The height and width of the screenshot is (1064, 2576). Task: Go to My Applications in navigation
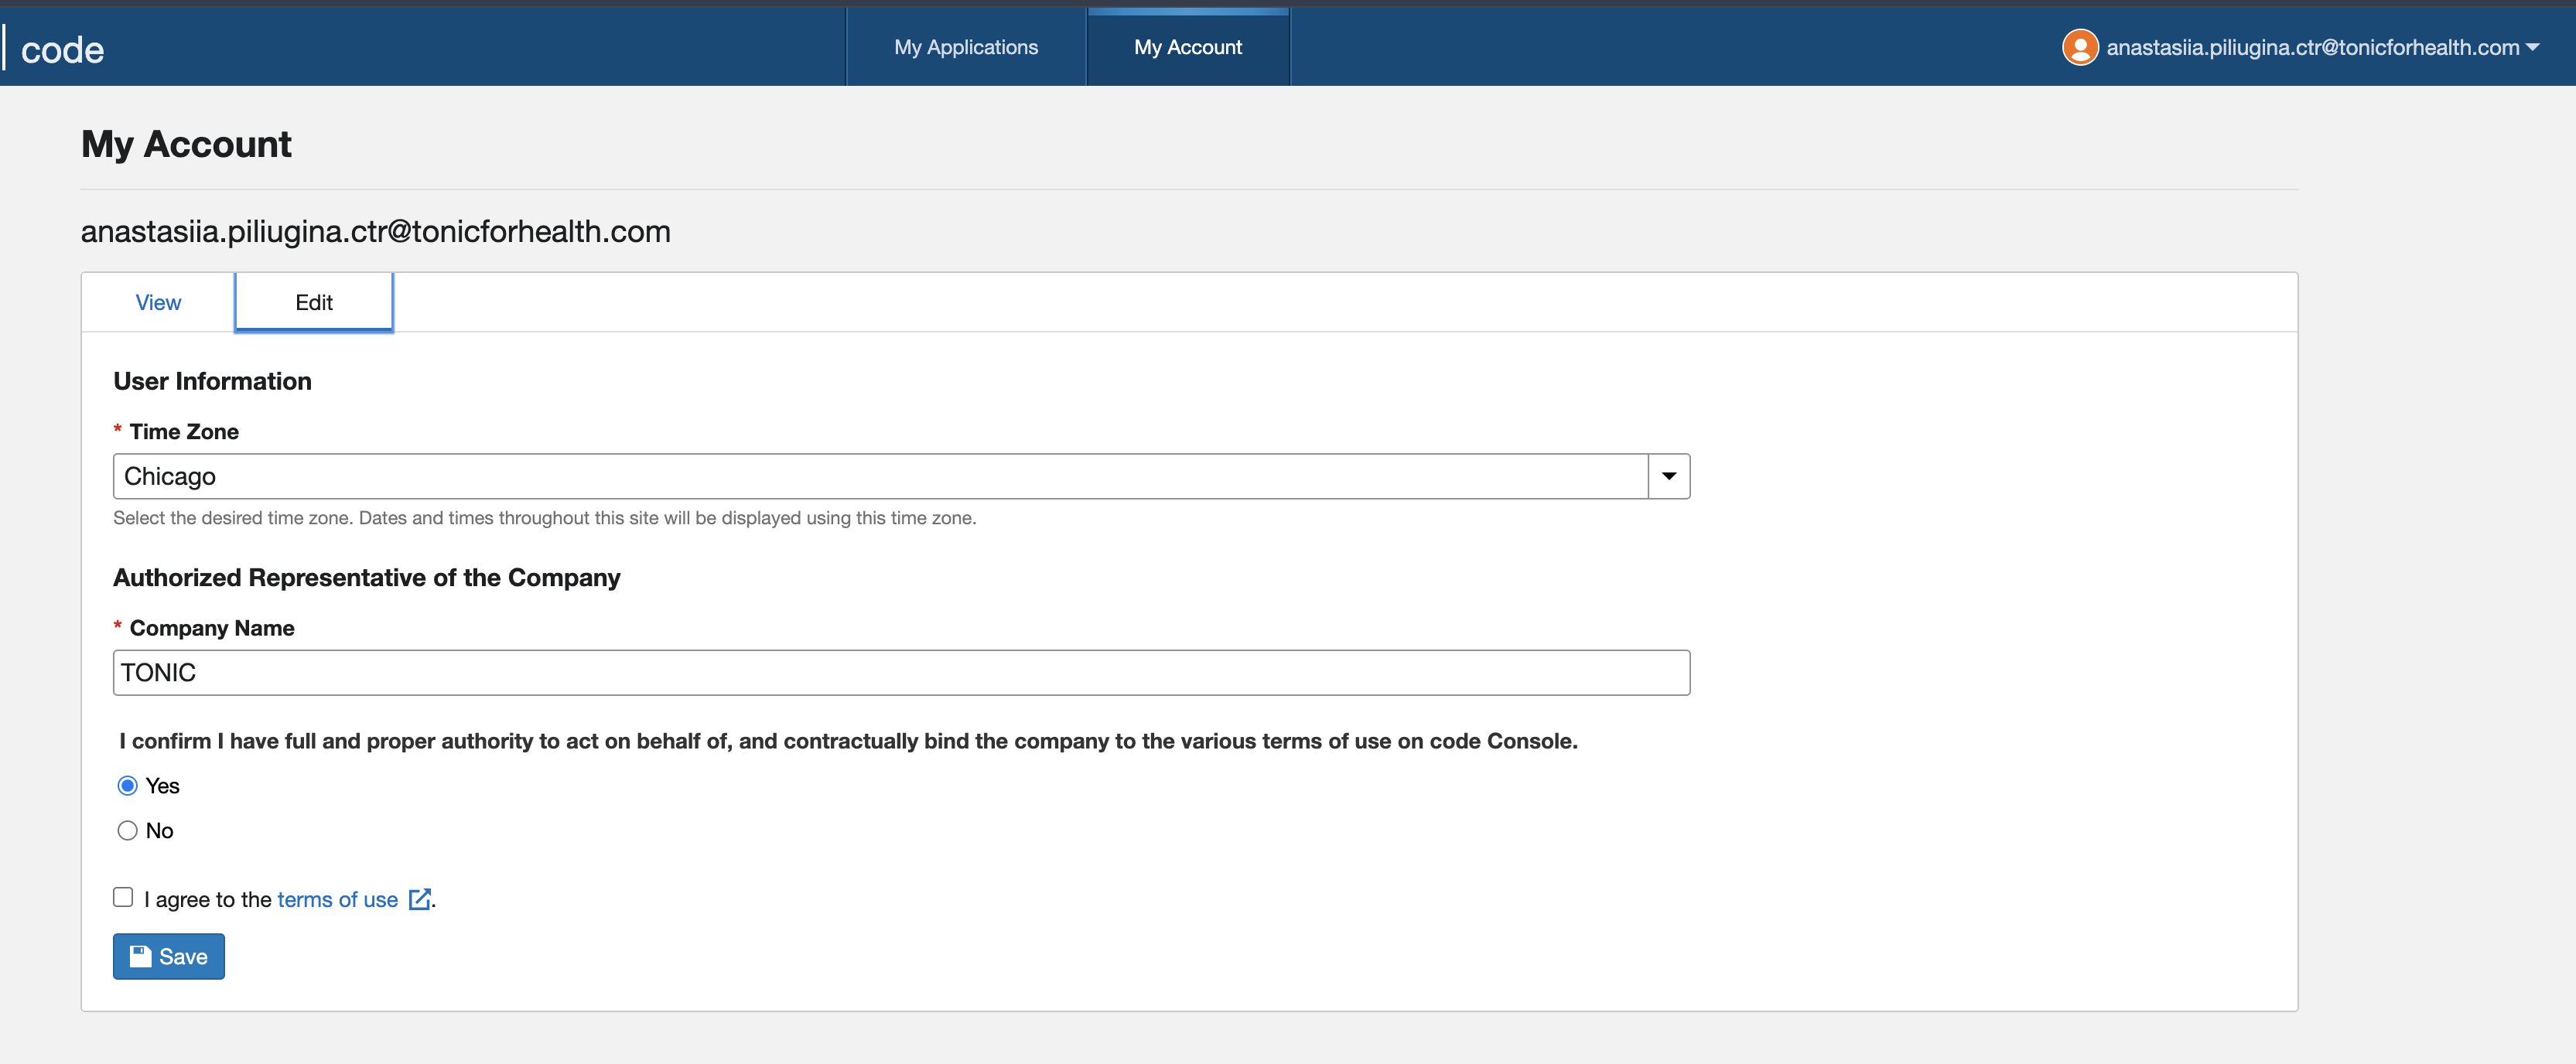coord(966,47)
